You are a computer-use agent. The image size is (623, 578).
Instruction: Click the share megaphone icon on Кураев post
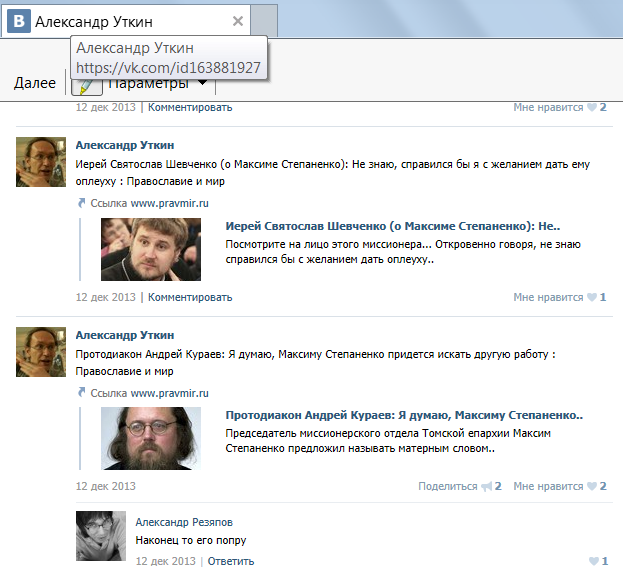click(486, 486)
